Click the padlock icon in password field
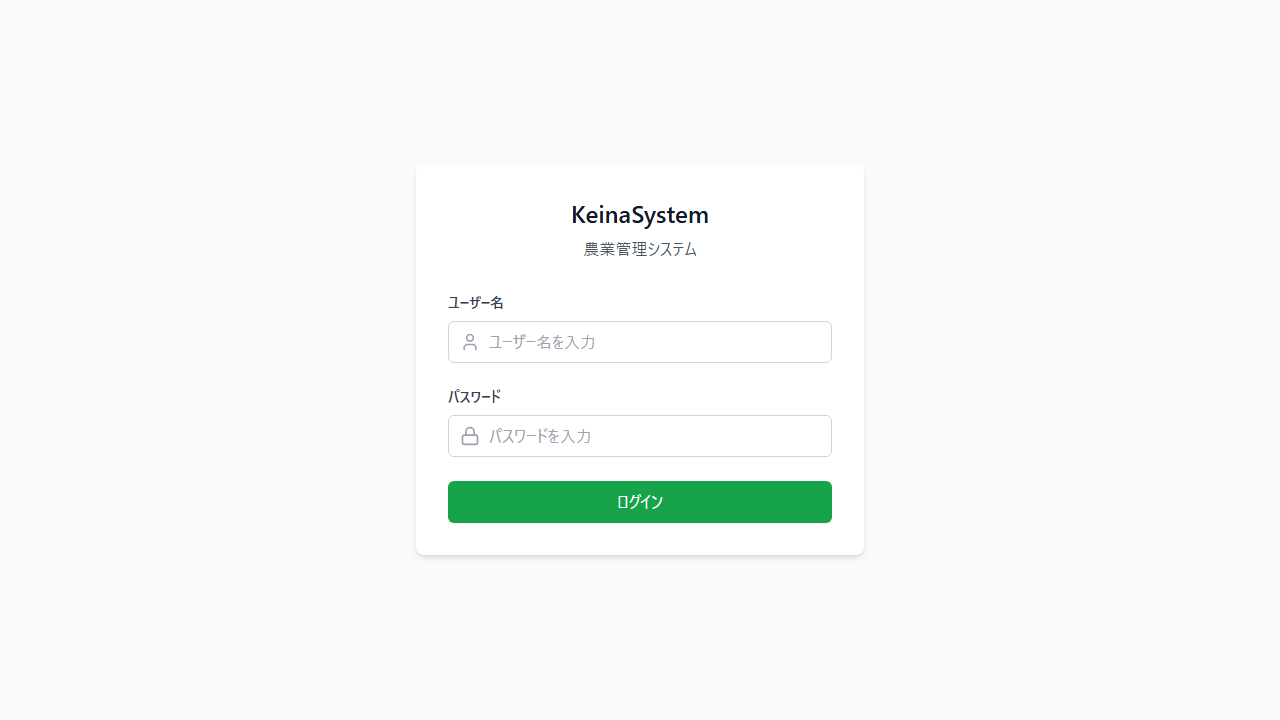 pyautogui.click(x=470, y=436)
